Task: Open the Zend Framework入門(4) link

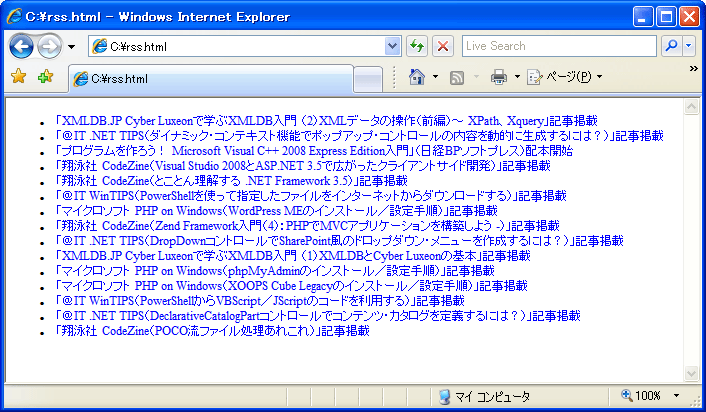Action: [x=307, y=226]
